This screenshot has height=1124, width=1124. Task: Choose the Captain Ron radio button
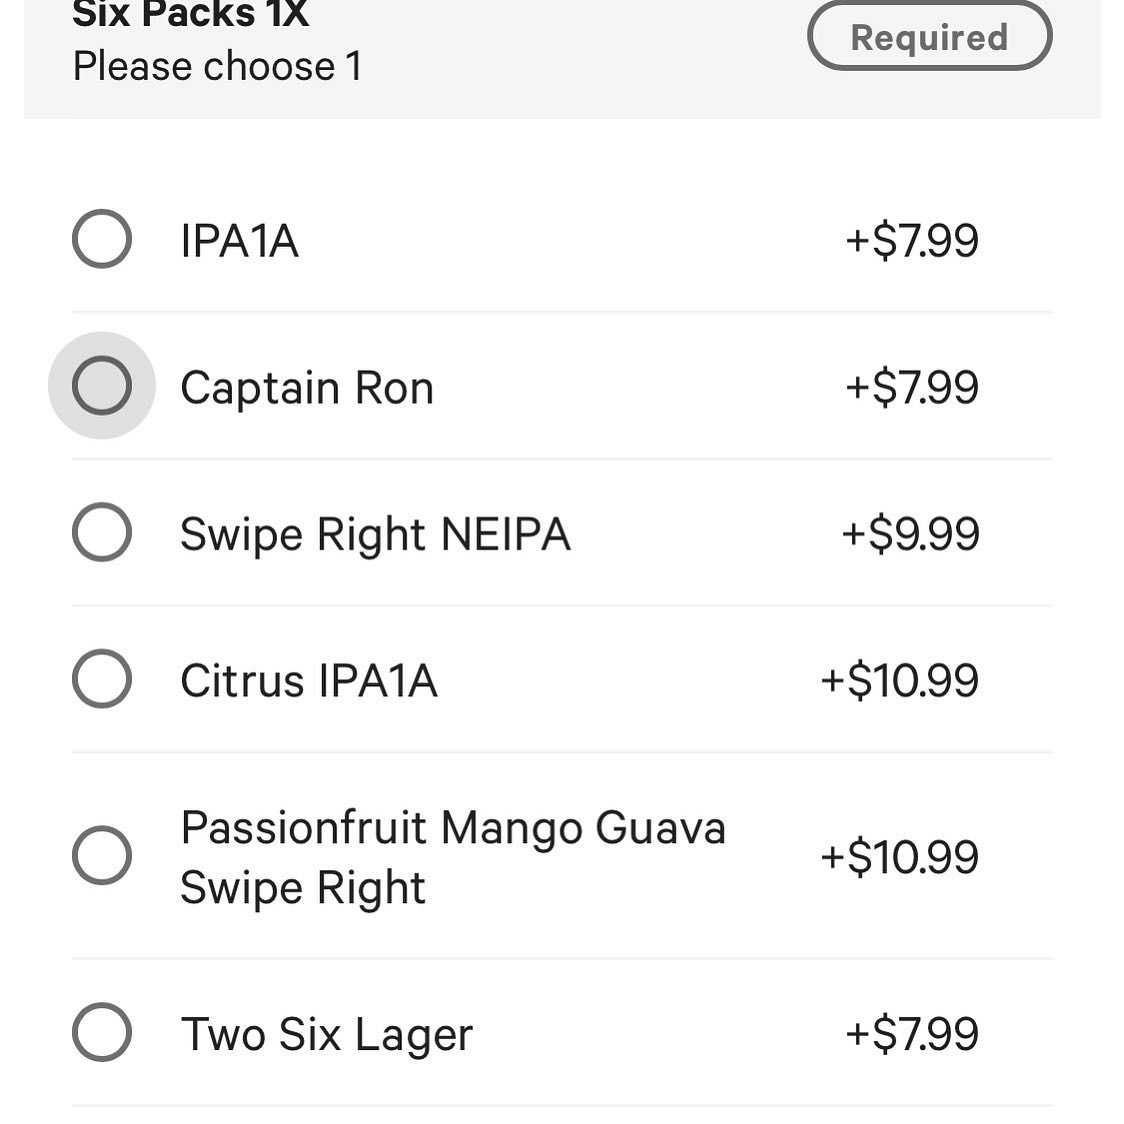(x=102, y=386)
